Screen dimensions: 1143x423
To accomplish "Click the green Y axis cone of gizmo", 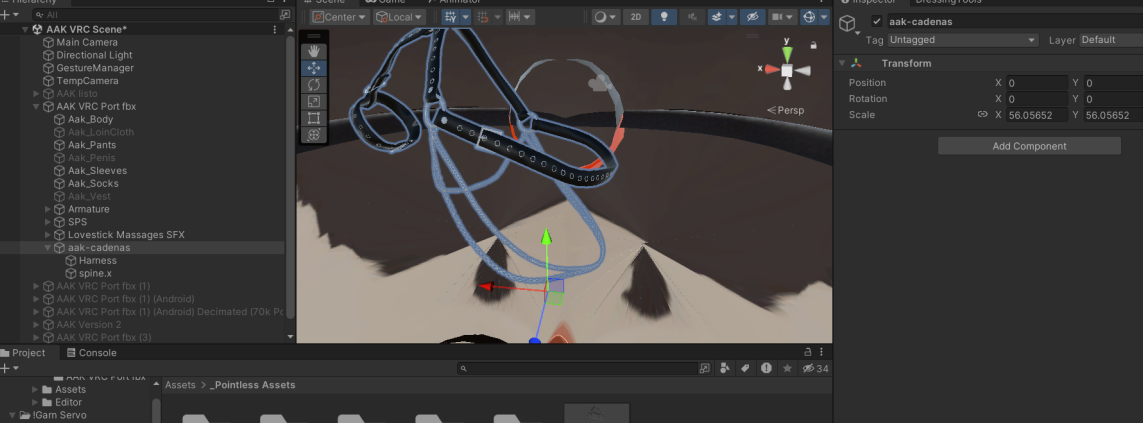I will 787,55.
